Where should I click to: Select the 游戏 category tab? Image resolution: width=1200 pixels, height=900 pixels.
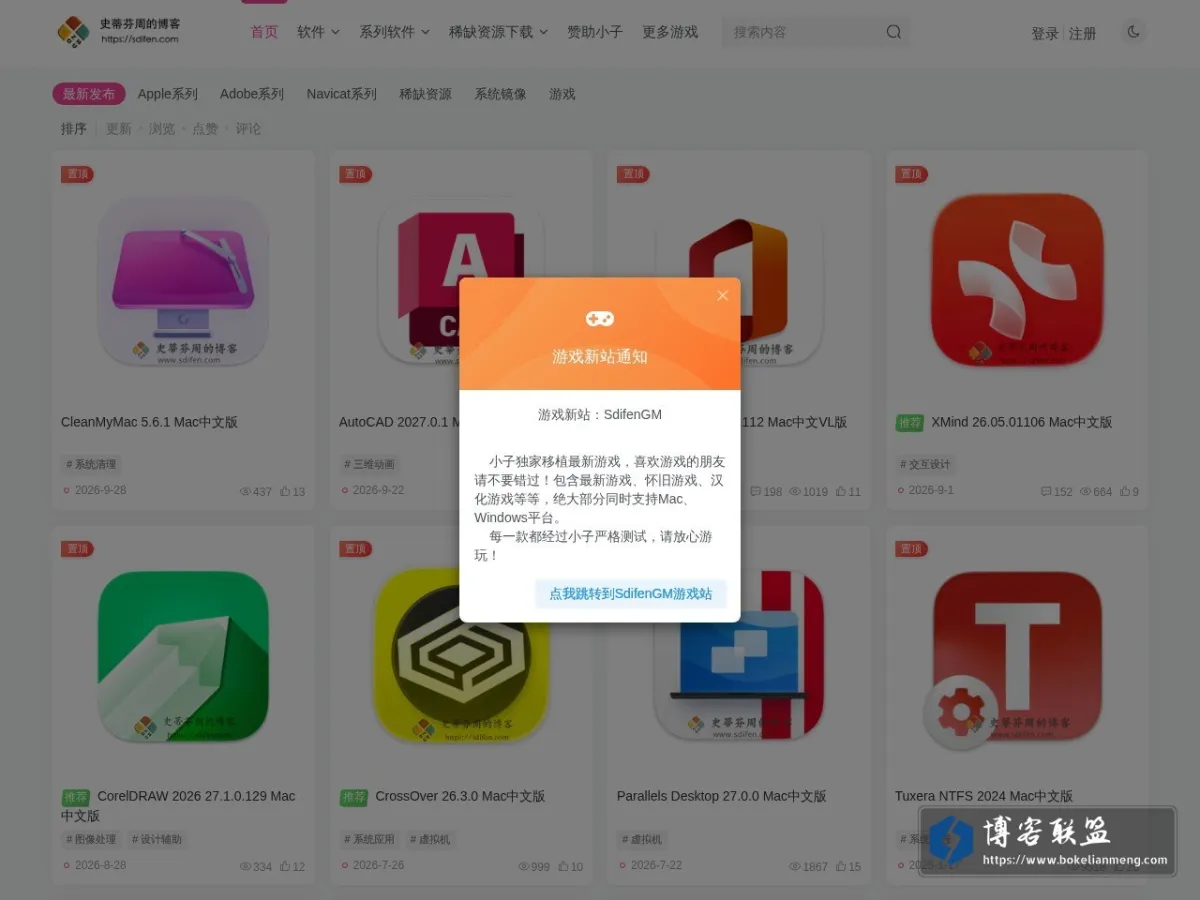pos(562,94)
